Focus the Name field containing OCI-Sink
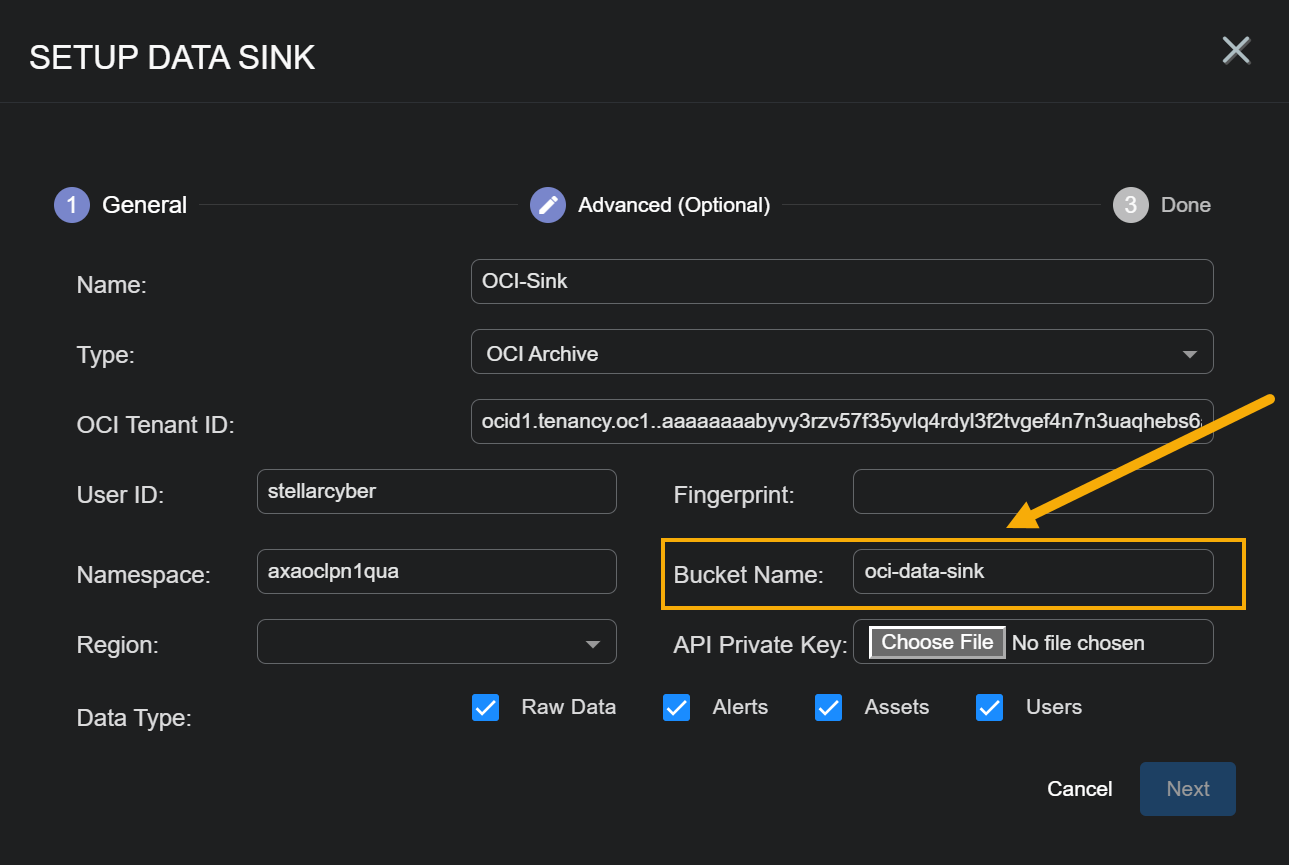The image size is (1289, 865). tap(840, 282)
